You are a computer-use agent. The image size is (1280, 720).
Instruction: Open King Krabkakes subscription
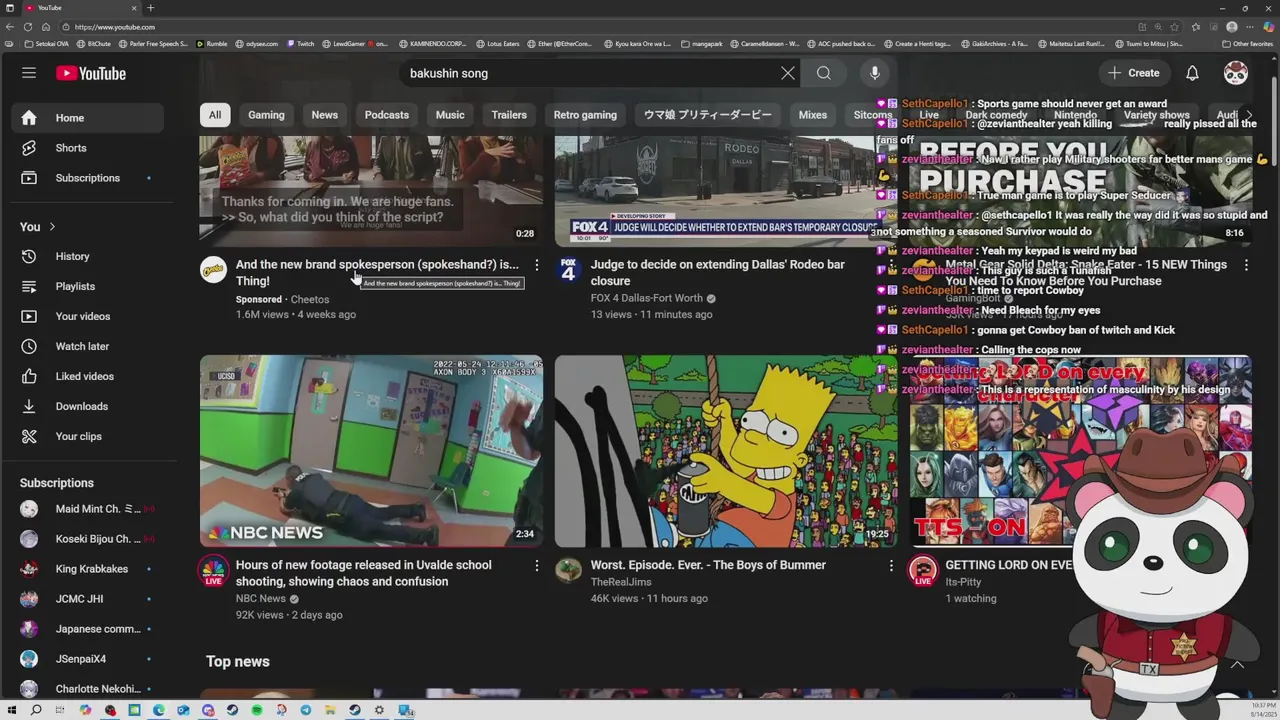point(88,569)
